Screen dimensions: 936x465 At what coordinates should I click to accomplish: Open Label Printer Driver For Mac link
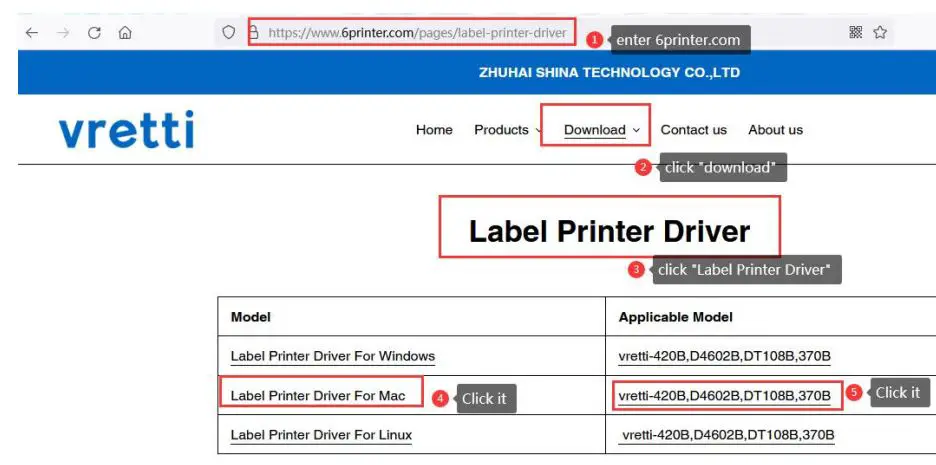(318, 396)
